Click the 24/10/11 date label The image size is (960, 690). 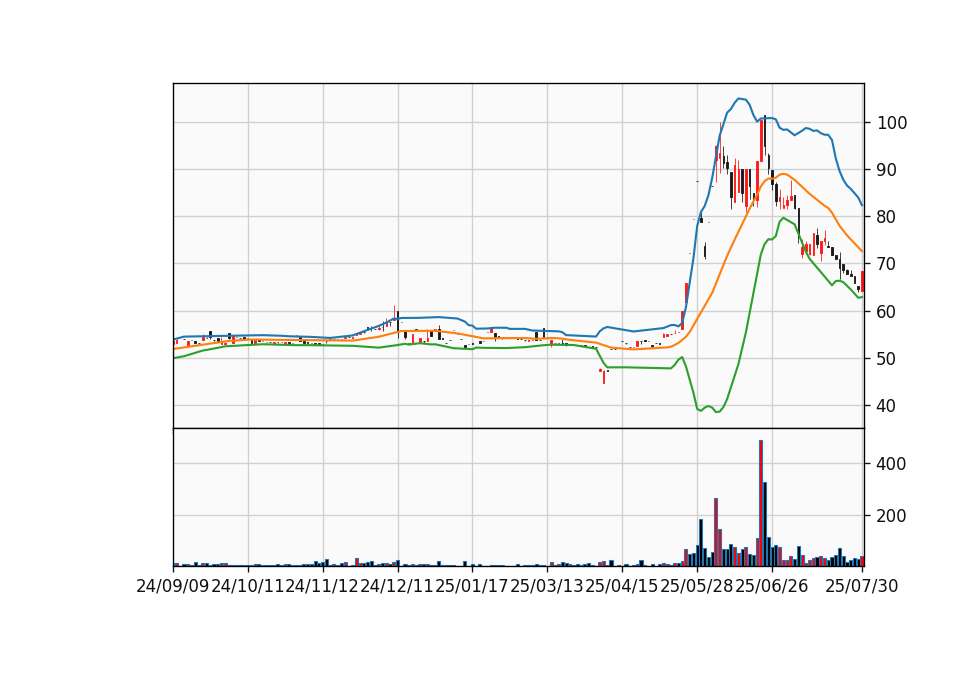pos(248,587)
